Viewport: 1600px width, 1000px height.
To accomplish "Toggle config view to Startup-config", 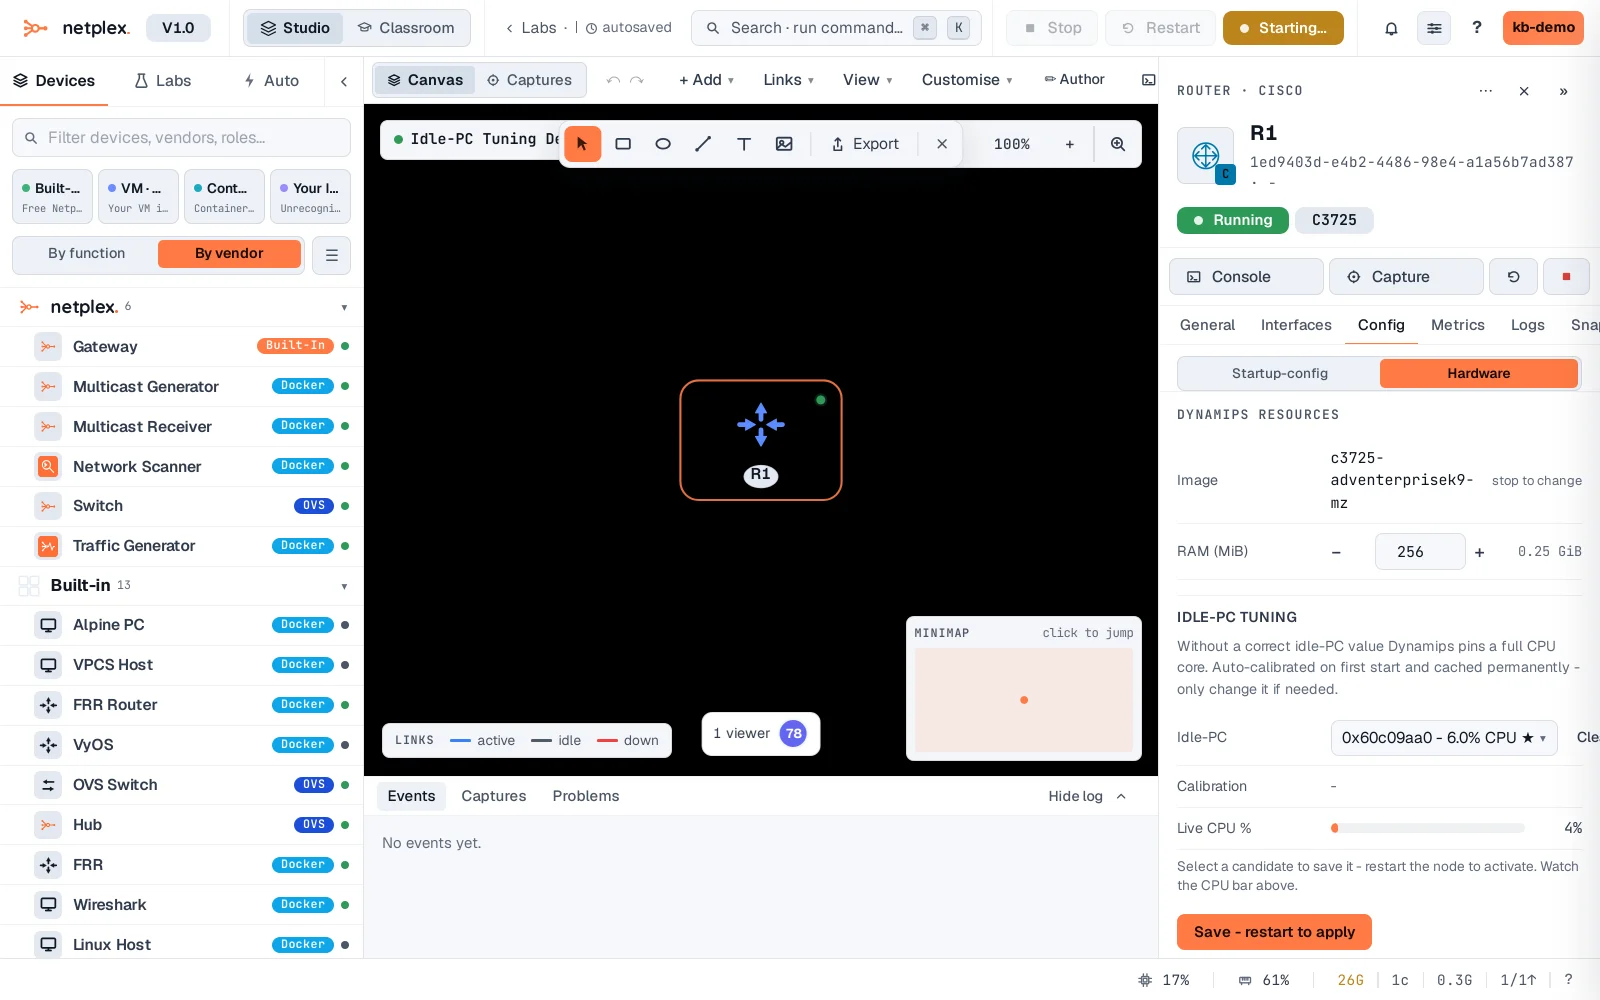I will [1279, 373].
